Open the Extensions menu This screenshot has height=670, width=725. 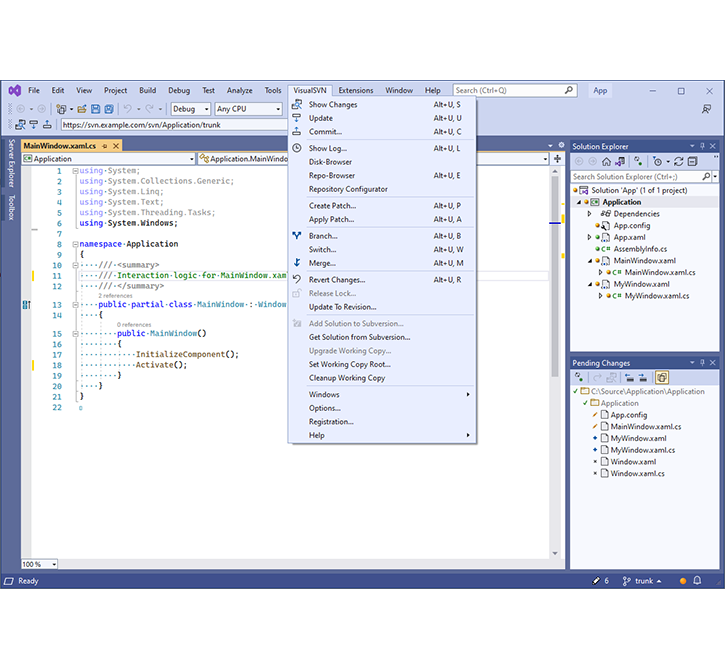[356, 91]
